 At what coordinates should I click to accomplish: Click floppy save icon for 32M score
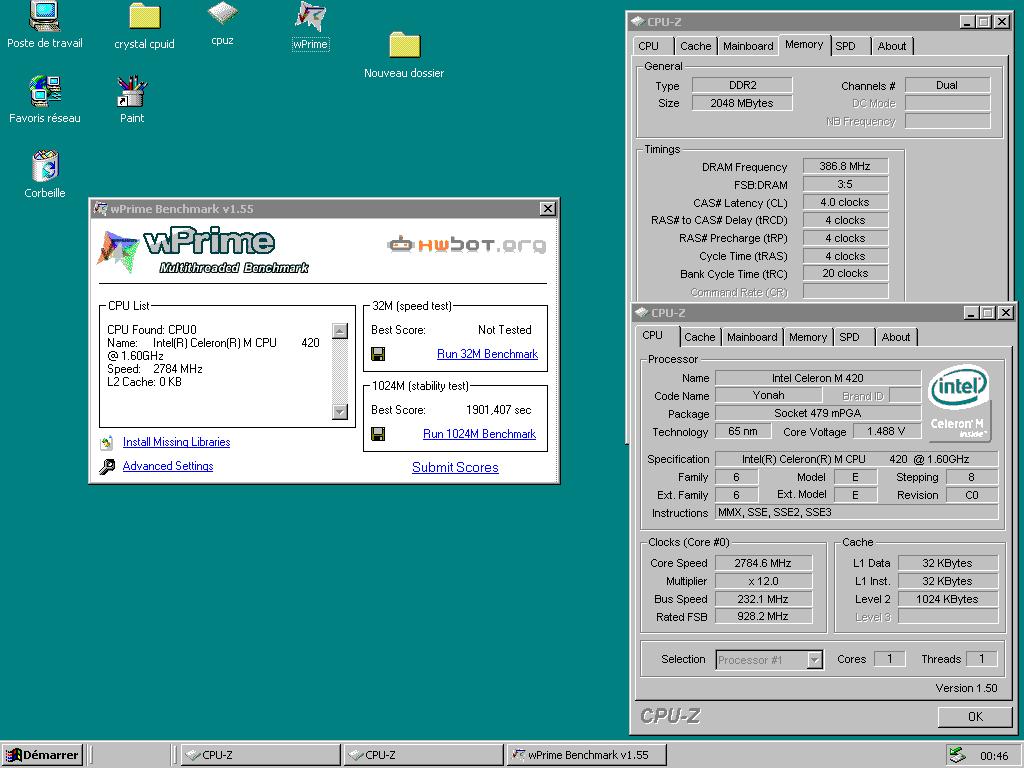pos(377,354)
